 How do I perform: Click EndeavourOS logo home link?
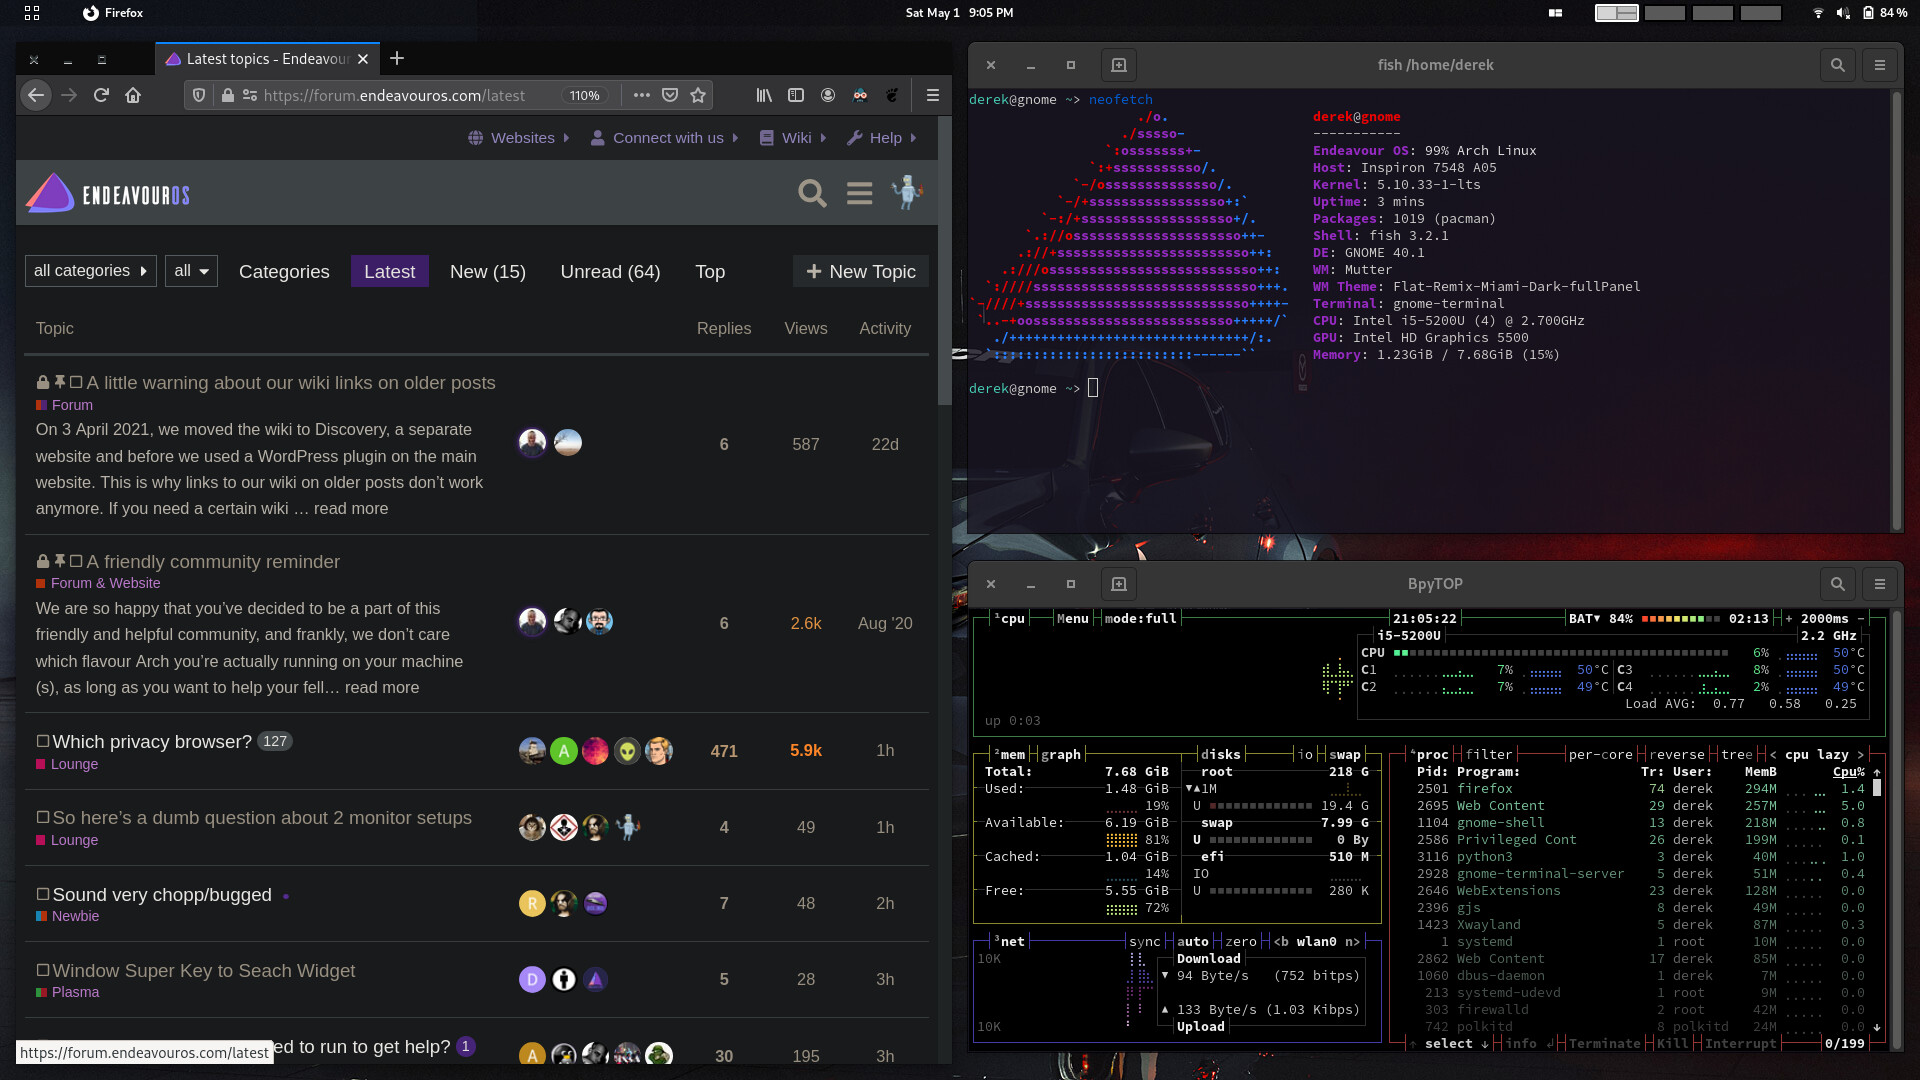coord(108,193)
